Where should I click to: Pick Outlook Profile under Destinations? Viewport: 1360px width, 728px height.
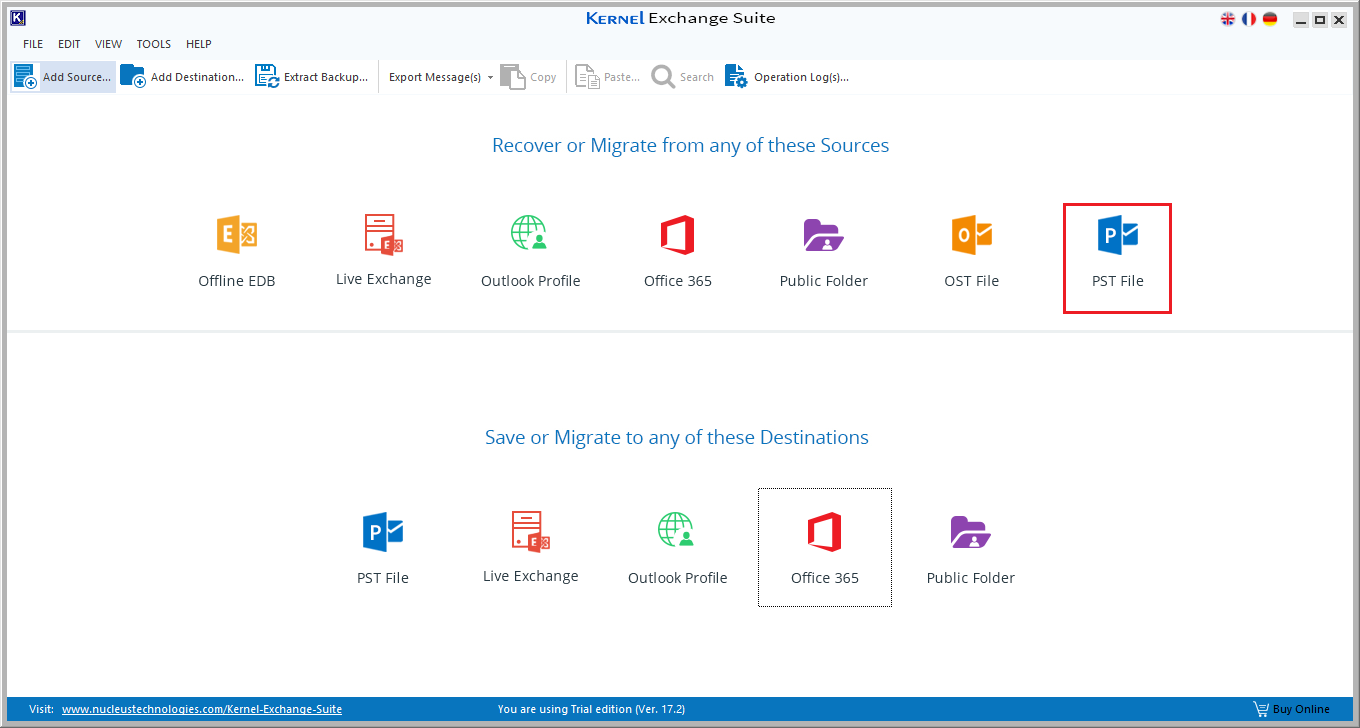[677, 549]
